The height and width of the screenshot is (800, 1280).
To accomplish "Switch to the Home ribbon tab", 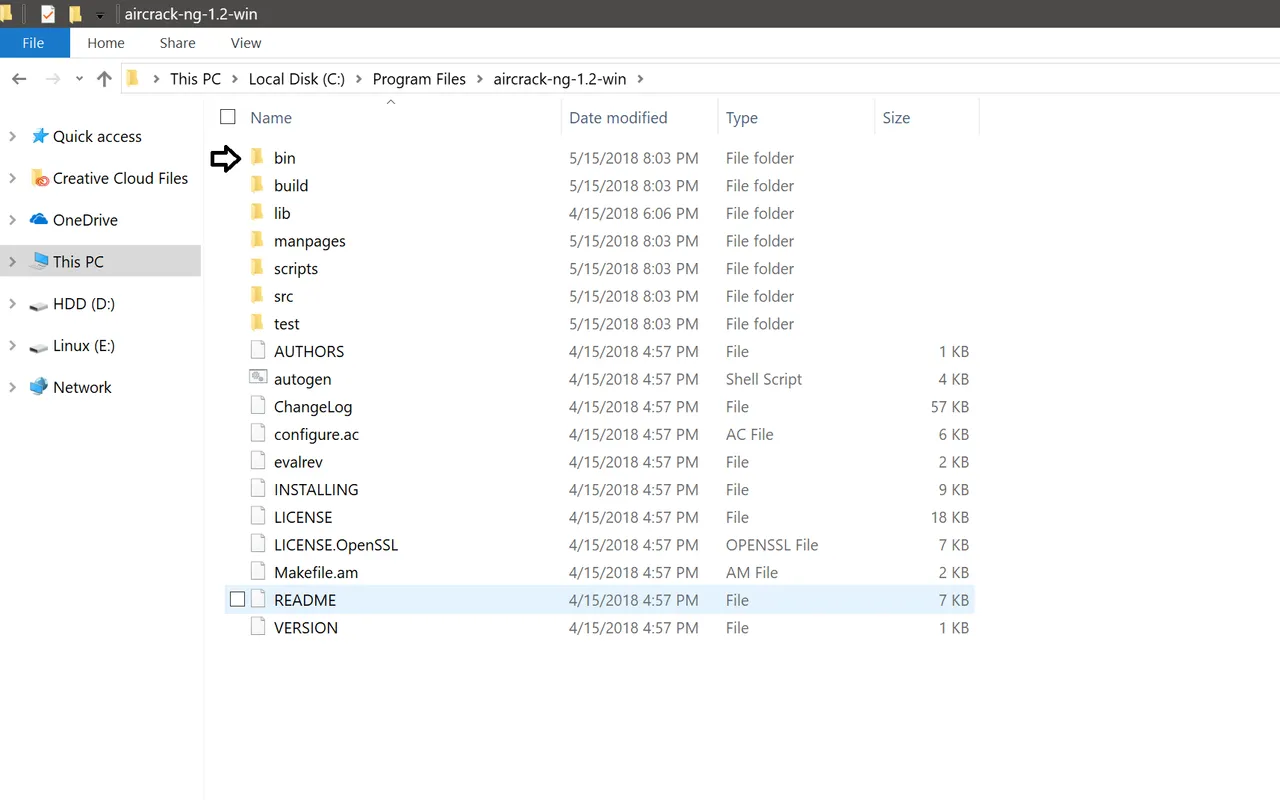I will click(106, 43).
